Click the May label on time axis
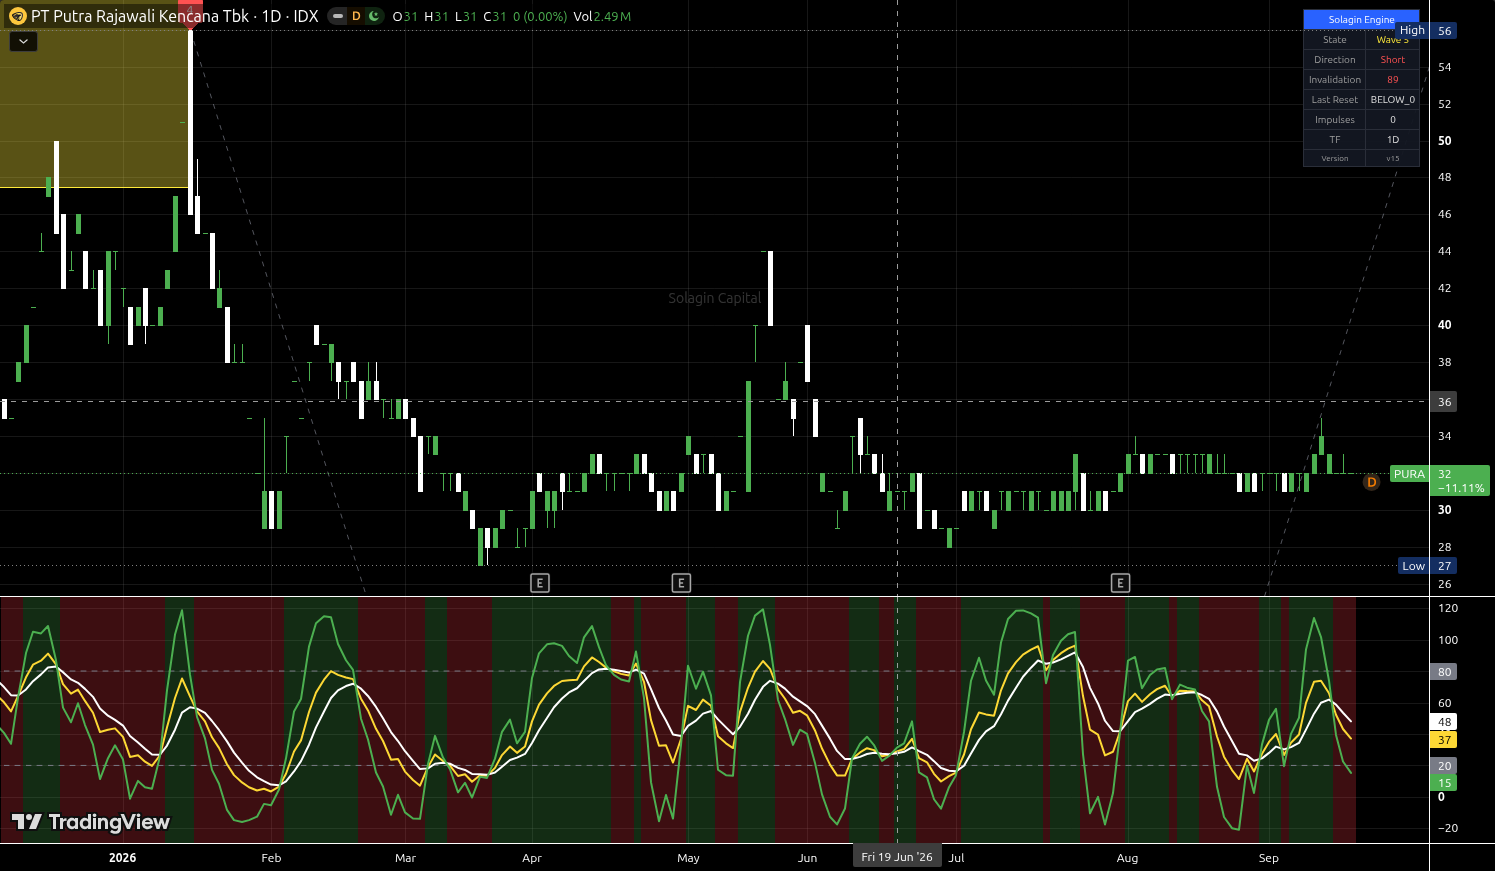 [x=688, y=858]
